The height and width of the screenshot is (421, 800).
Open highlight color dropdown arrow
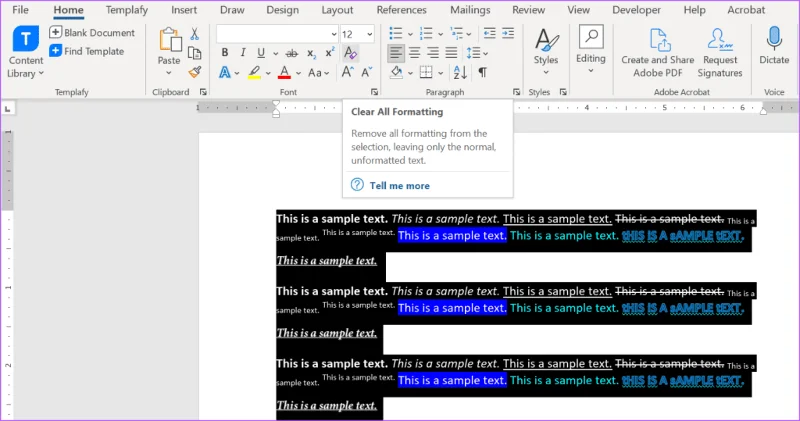(268, 73)
